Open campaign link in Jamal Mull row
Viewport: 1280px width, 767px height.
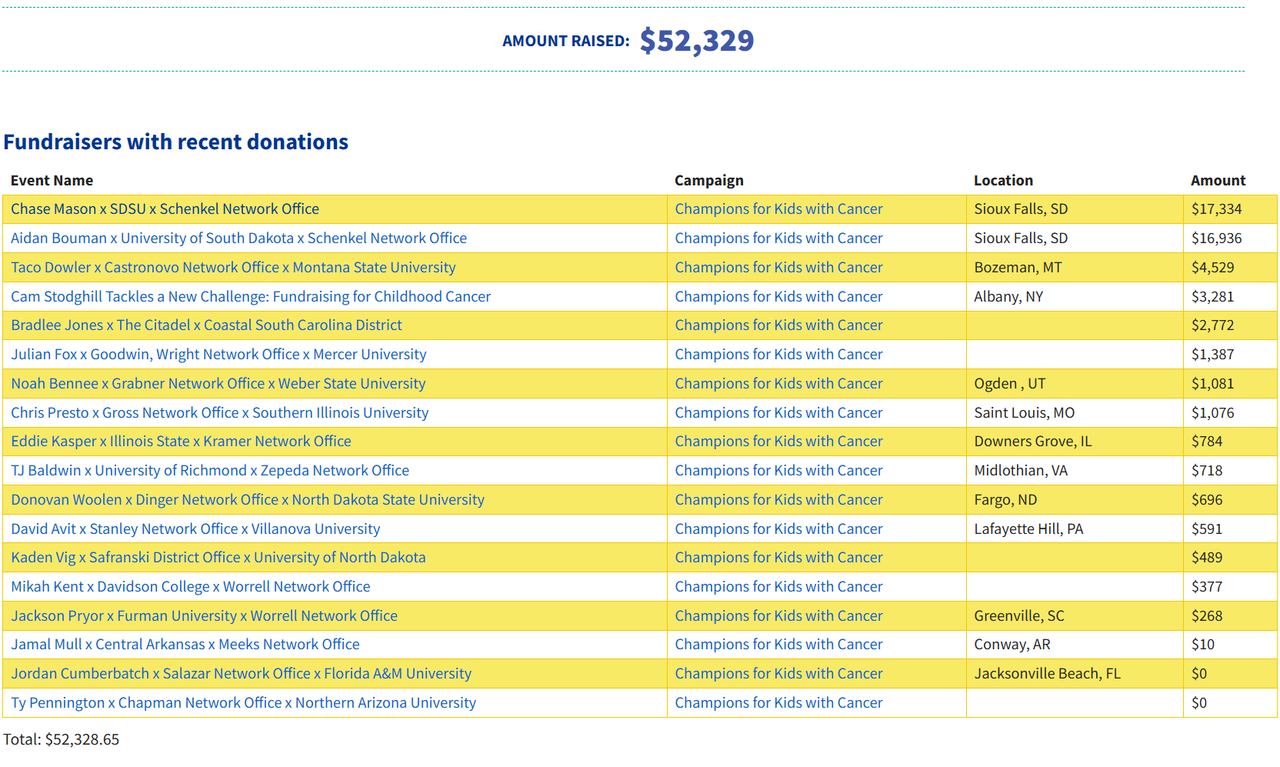click(x=779, y=644)
